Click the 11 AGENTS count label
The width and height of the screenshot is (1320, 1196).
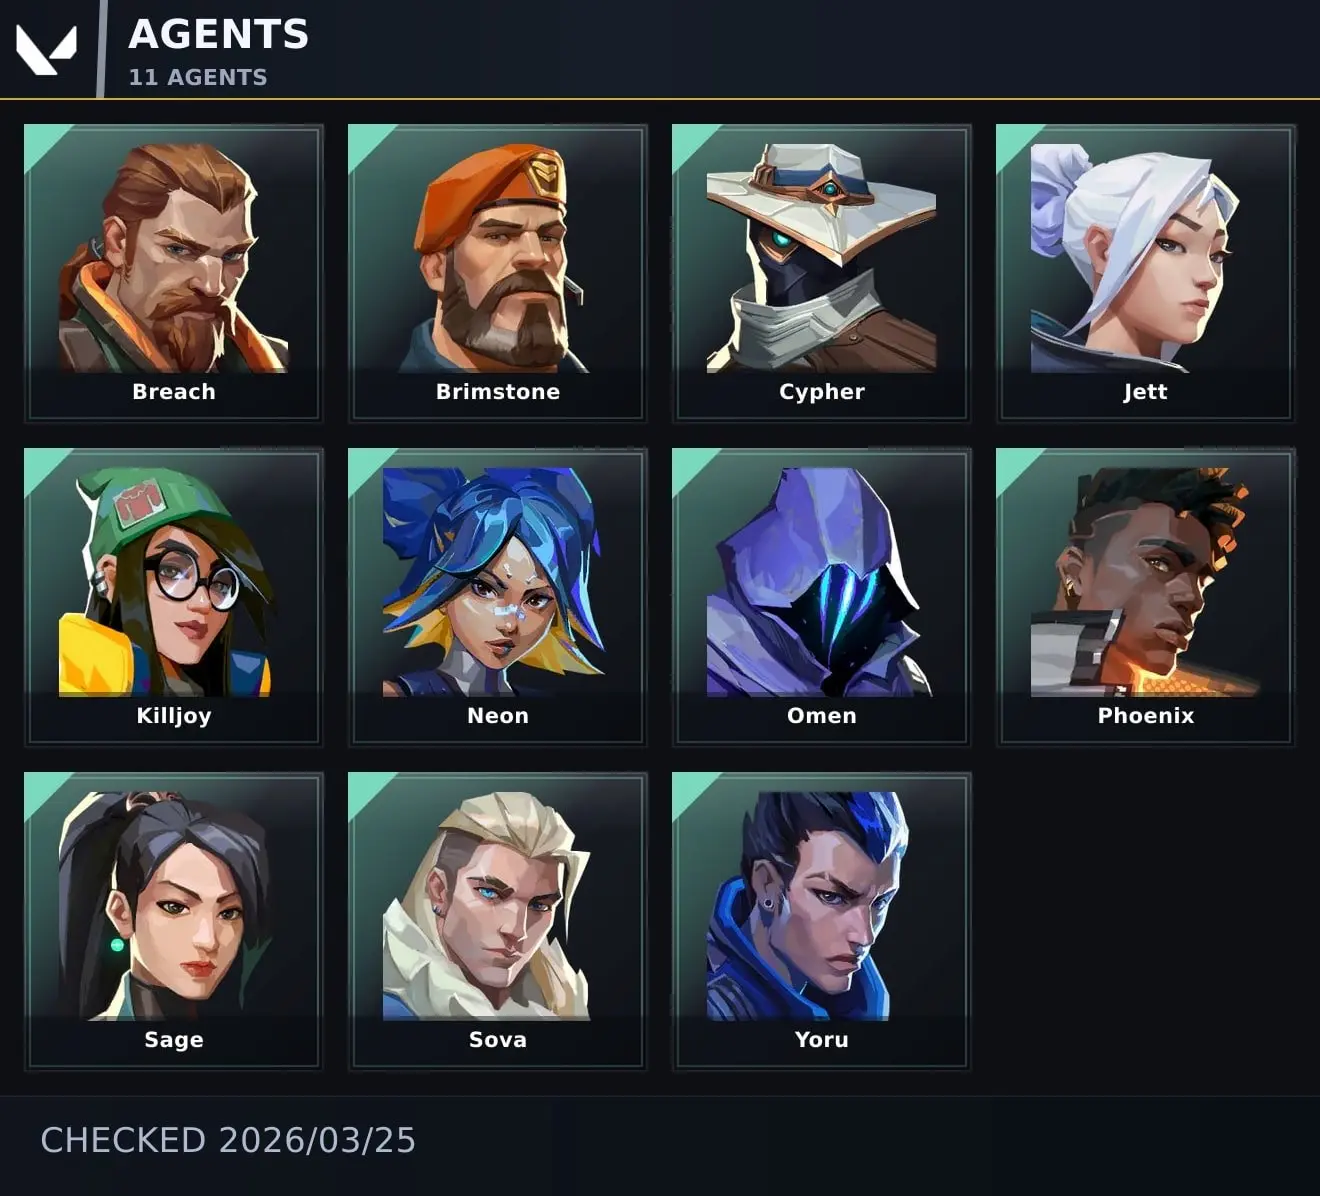[198, 77]
